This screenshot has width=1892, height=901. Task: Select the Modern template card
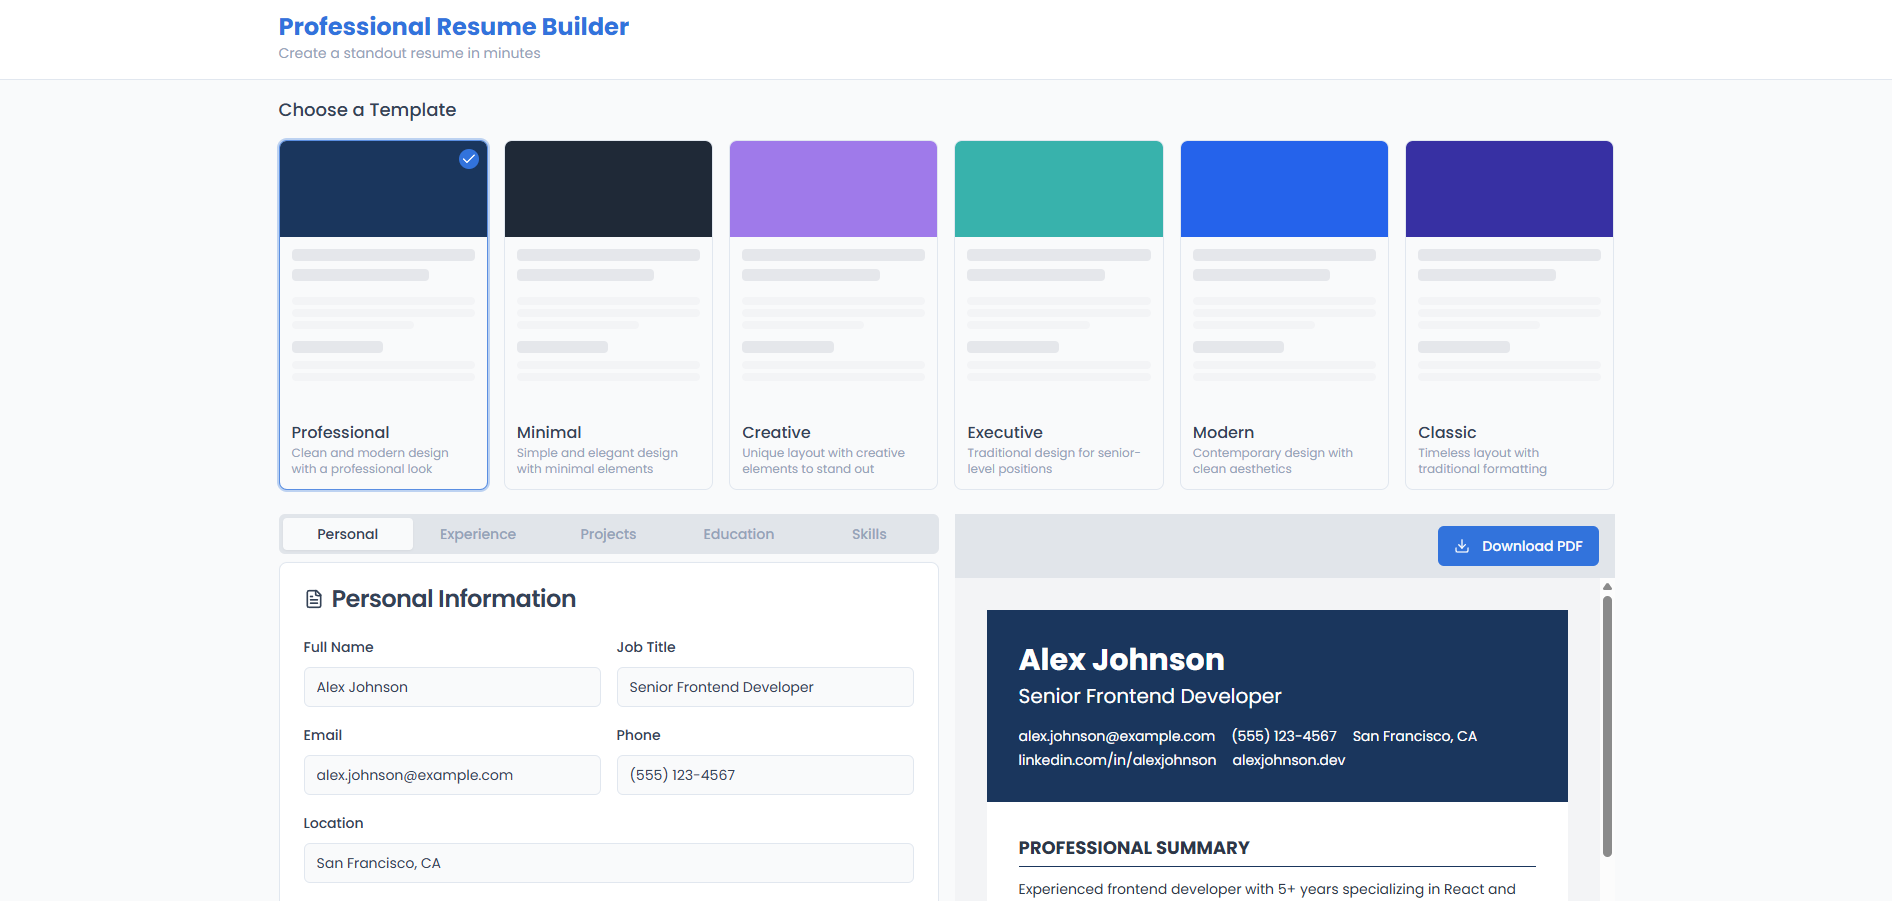pyautogui.click(x=1284, y=315)
